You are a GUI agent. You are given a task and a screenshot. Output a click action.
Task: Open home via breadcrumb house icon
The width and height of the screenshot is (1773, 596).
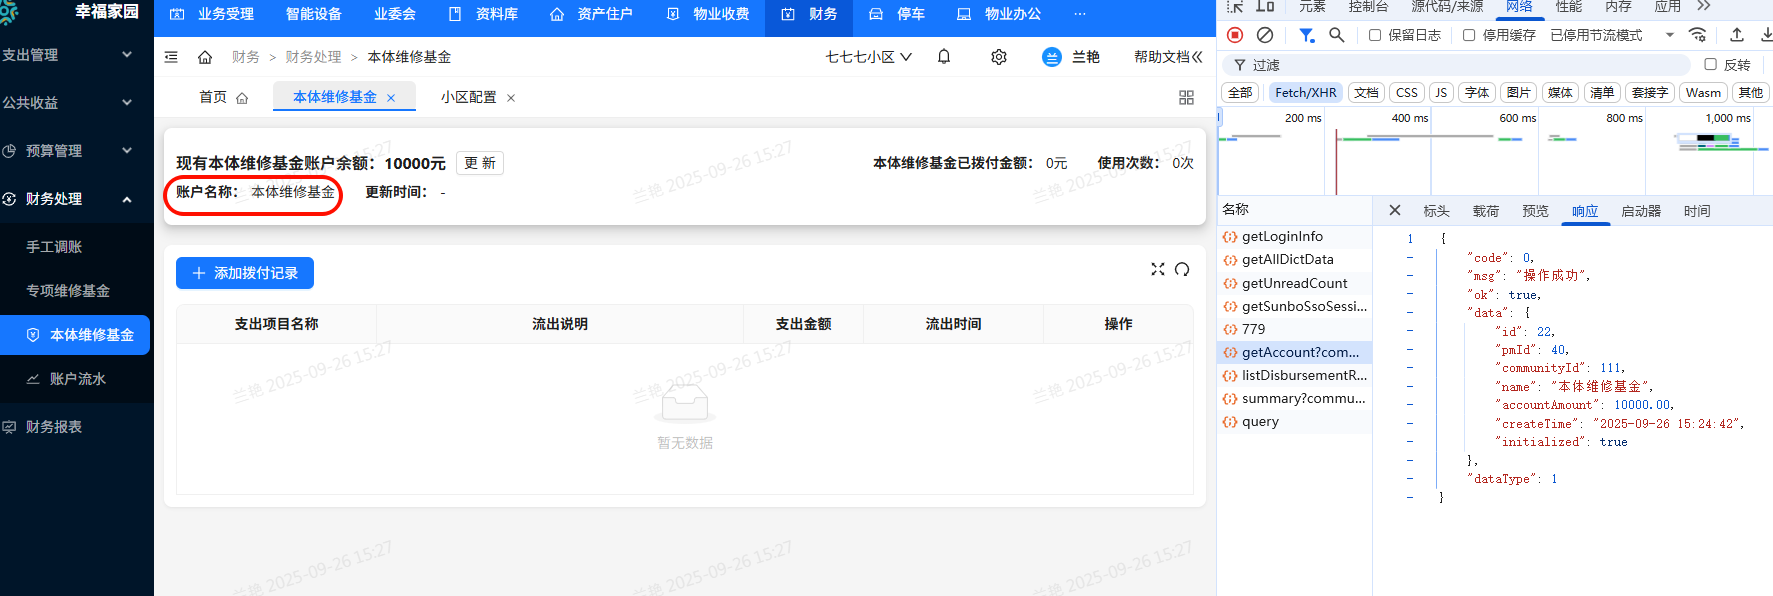pyautogui.click(x=205, y=57)
